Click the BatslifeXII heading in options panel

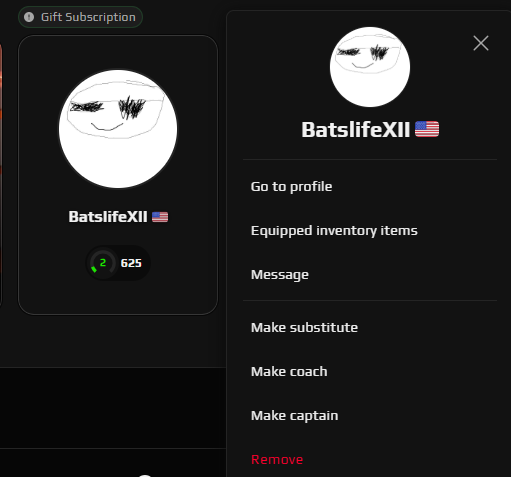[x=356, y=129]
